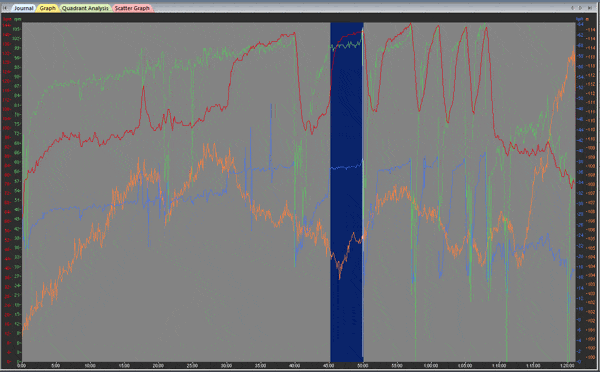The width and height of the screenshot is (600, 372).
Task: Switch to the Graph tab
Action: [x=47, y=8]
